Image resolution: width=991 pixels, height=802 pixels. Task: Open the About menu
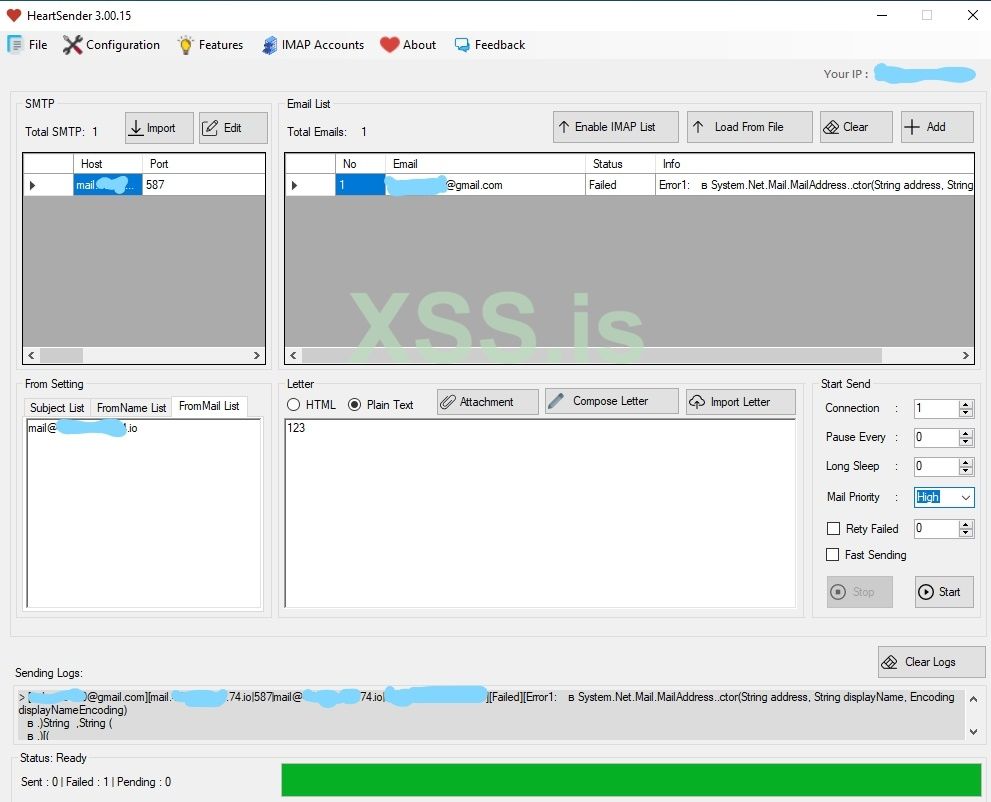click(x=408, y=45)
